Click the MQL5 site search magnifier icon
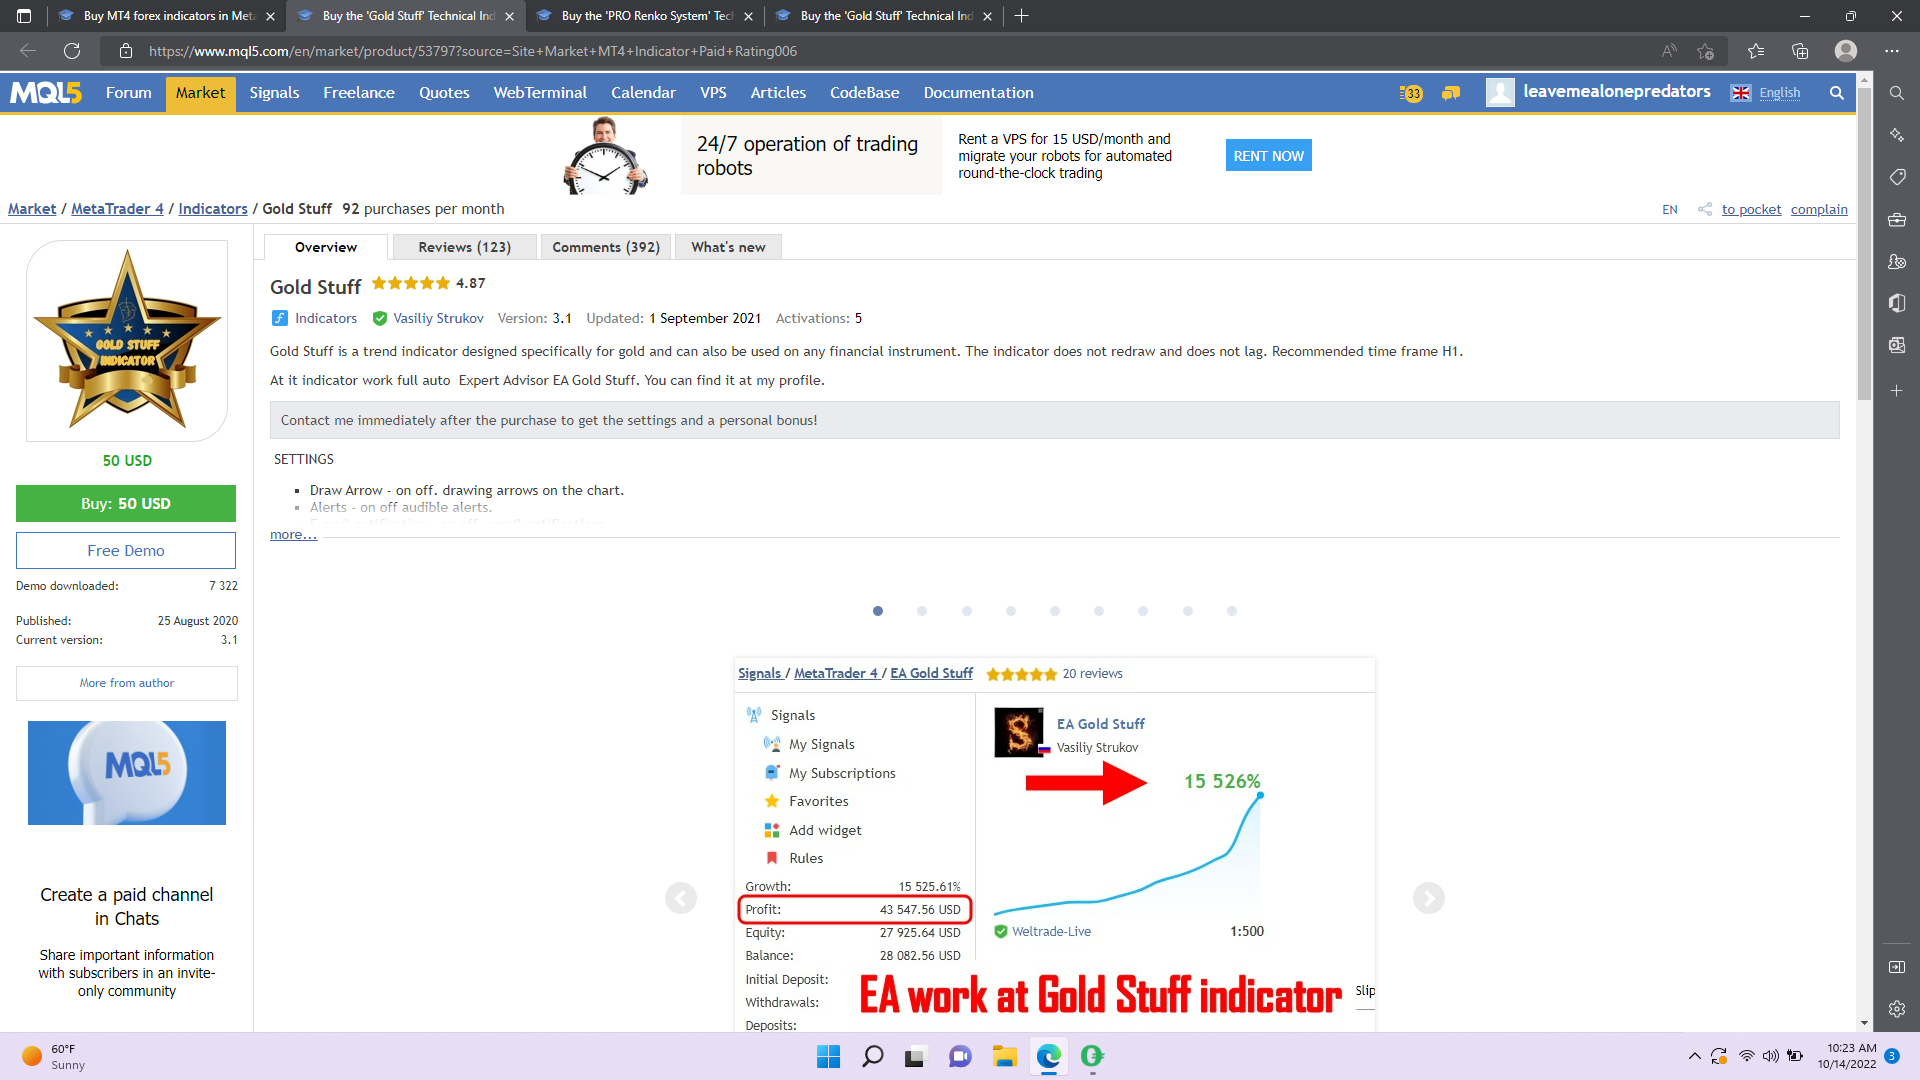The image size is (1920, 1080). pos(1836,93)
